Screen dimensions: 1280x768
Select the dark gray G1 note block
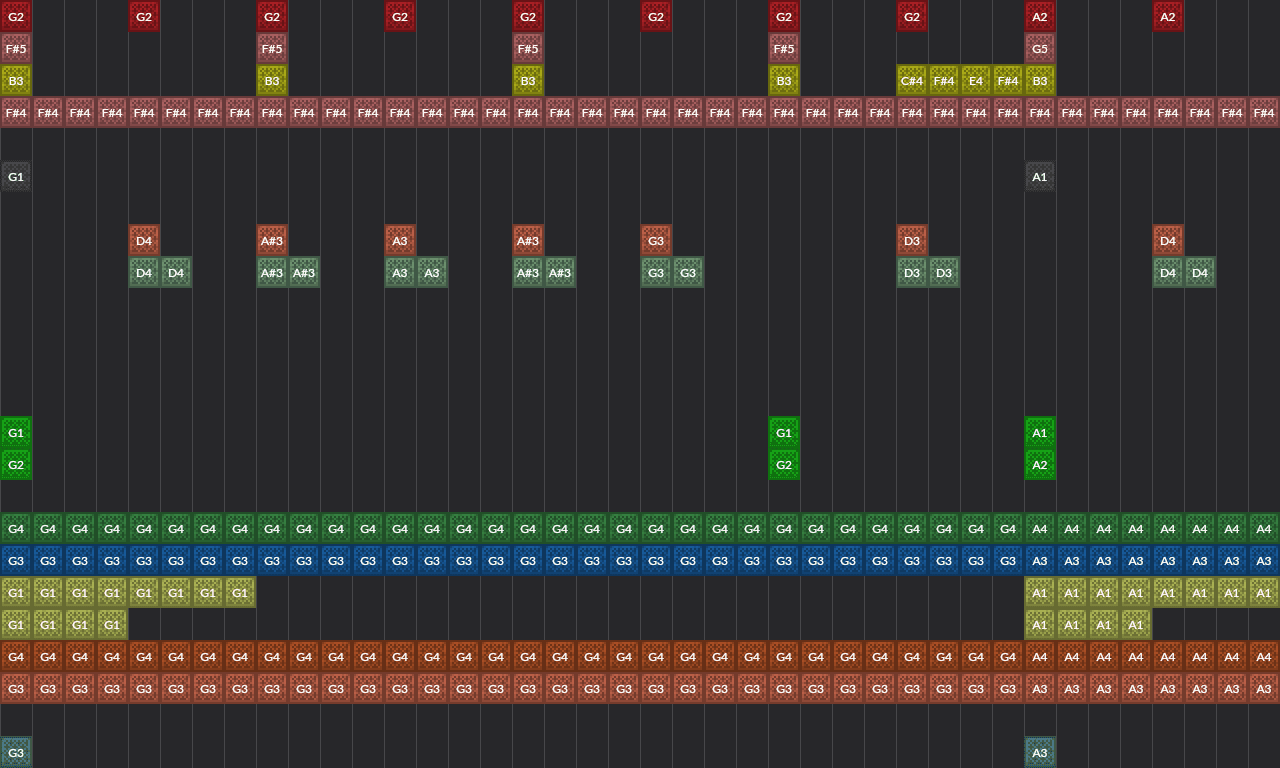click(x=16, y=176)
